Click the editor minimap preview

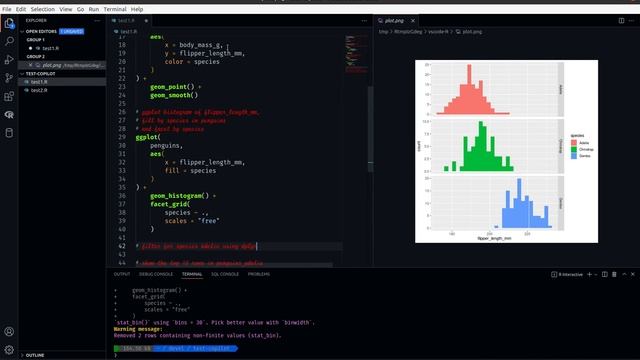click(x=356, y=54)
